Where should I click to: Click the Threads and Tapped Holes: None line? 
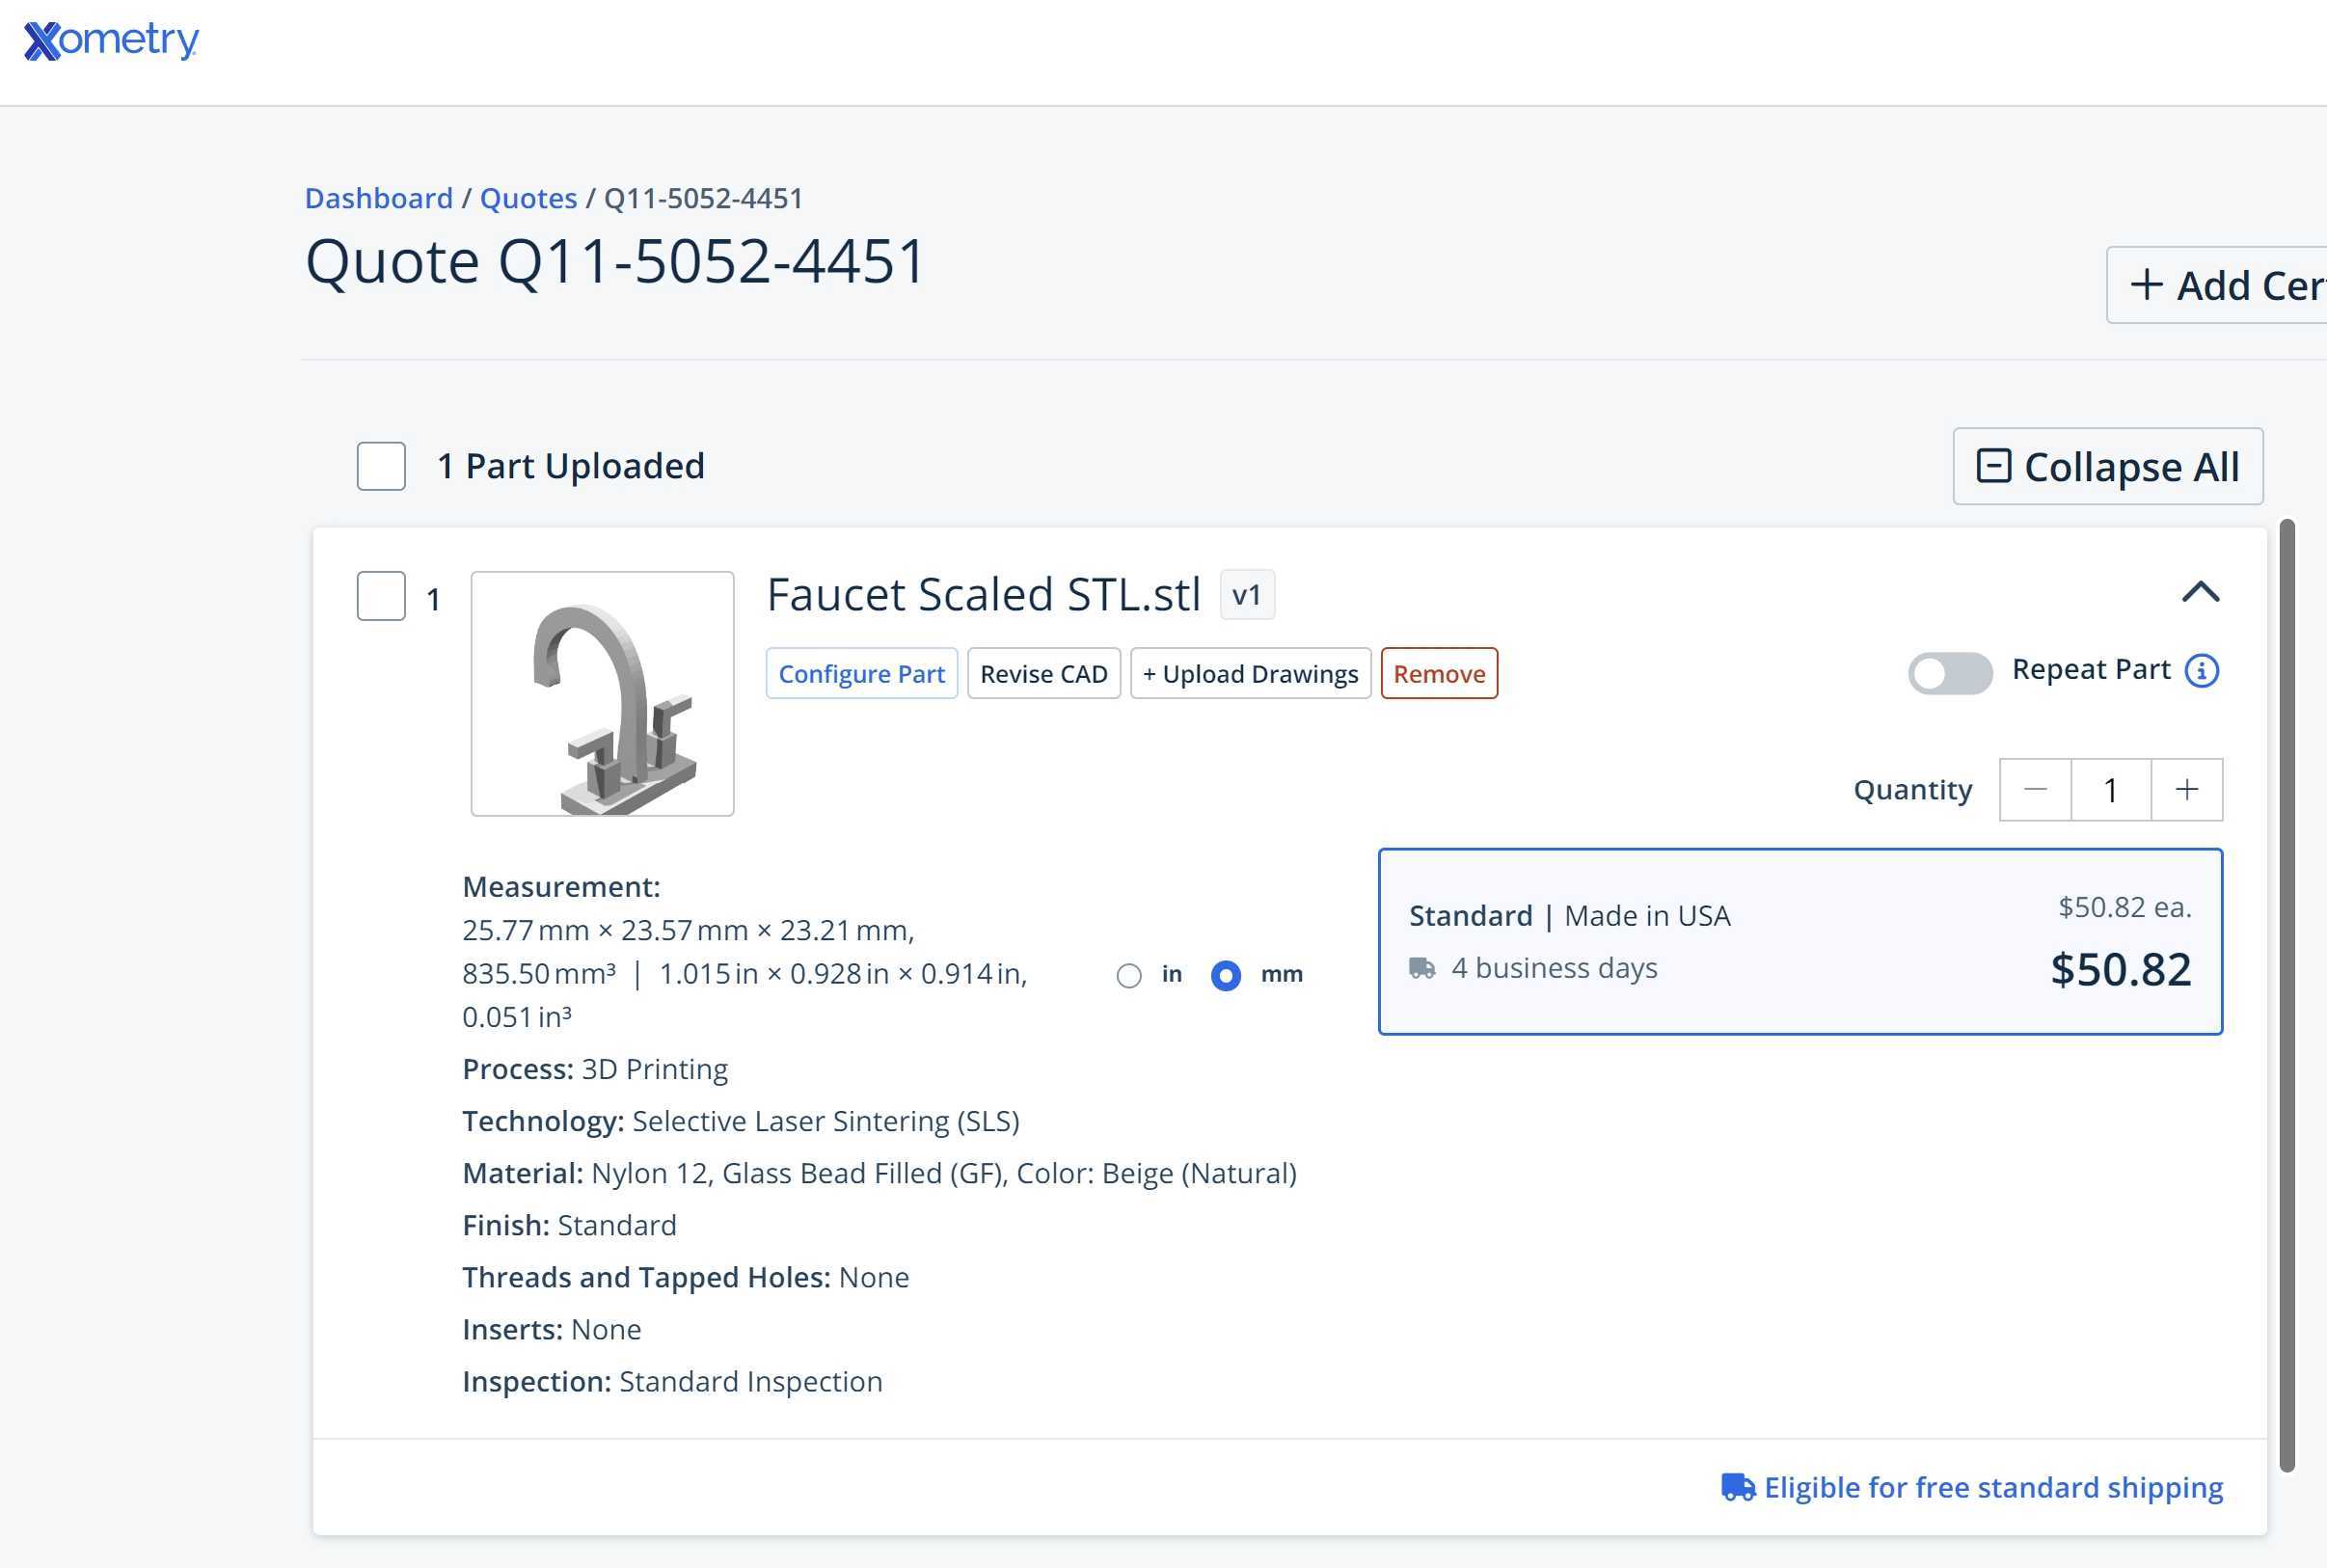point(686,1277)
